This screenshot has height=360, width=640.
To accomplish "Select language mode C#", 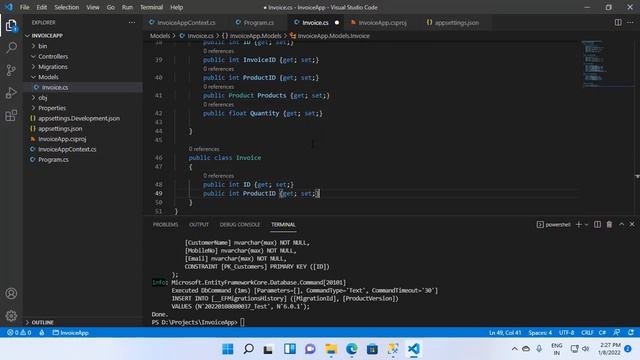I will click(x=602, y=333).
